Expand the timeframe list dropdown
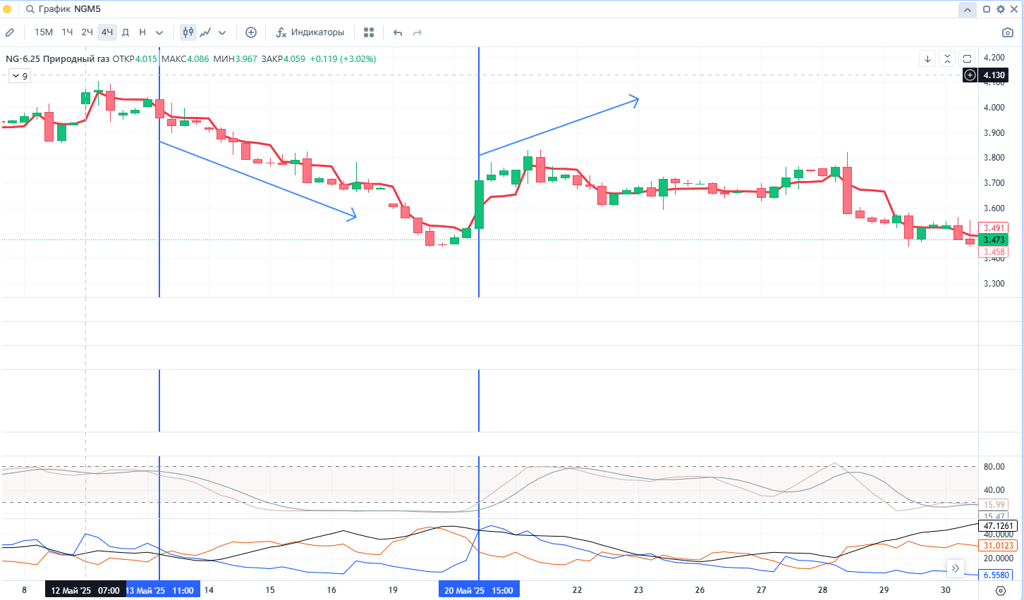The image size is (1024, 600). 160,32
